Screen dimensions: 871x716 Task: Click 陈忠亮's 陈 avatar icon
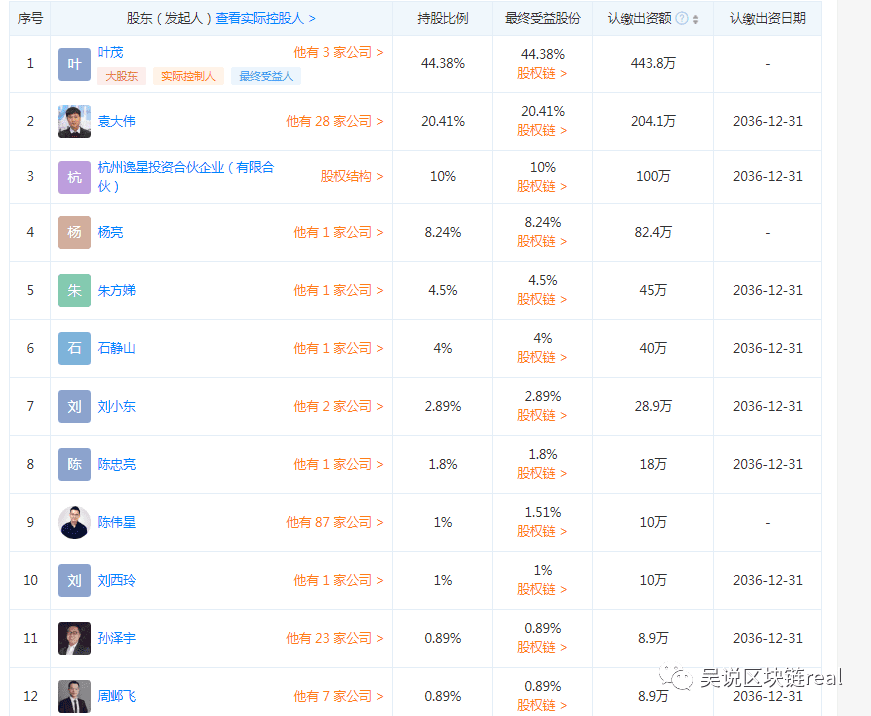pos(74,464)
